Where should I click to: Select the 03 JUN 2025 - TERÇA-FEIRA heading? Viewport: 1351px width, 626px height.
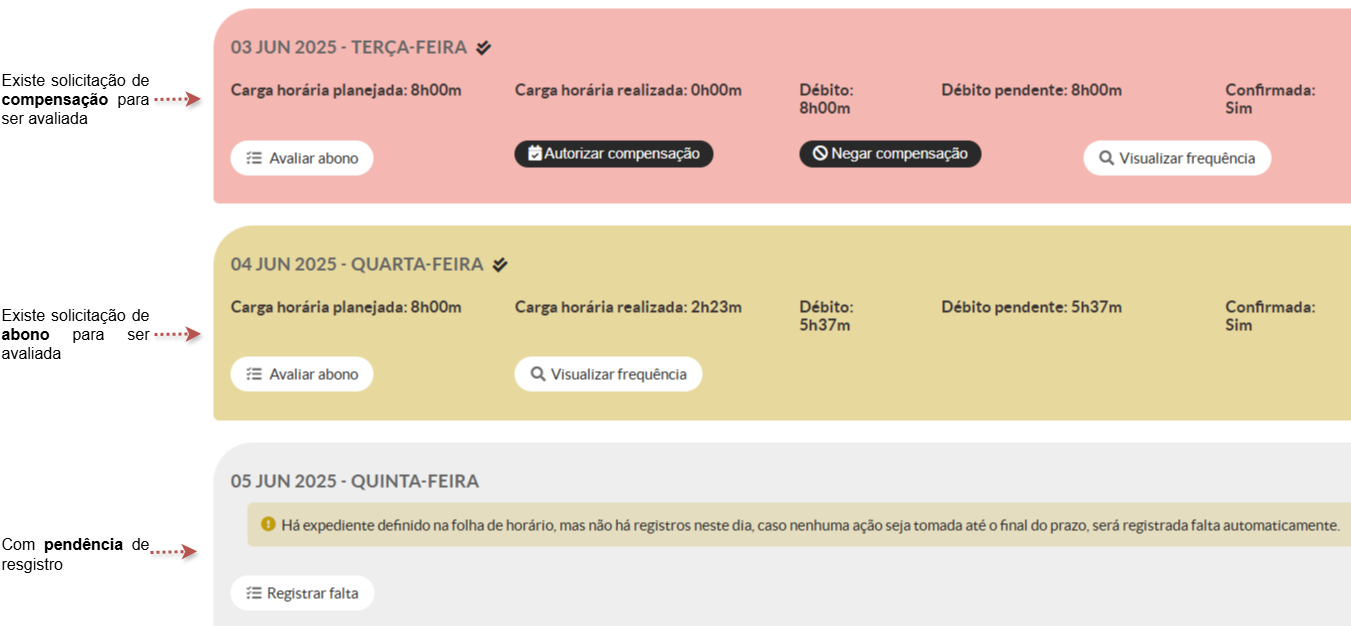349,47
